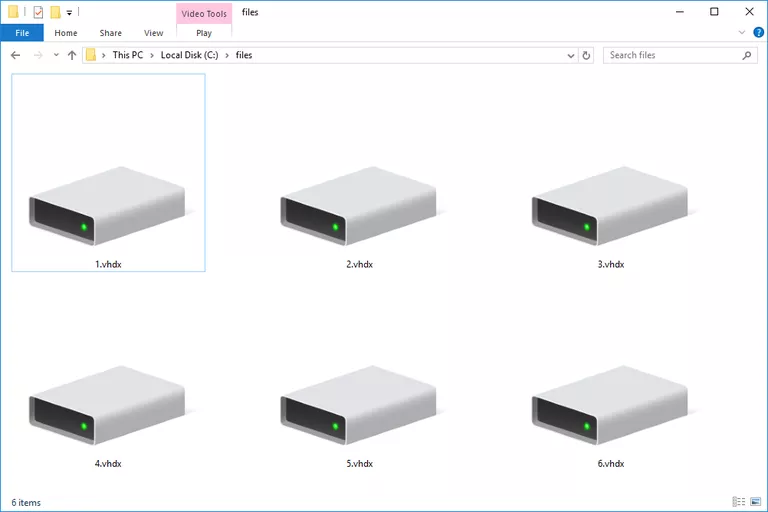Expand the chevron before This PC
Screen dimensions: 768x512
click(x=103, y=55)
